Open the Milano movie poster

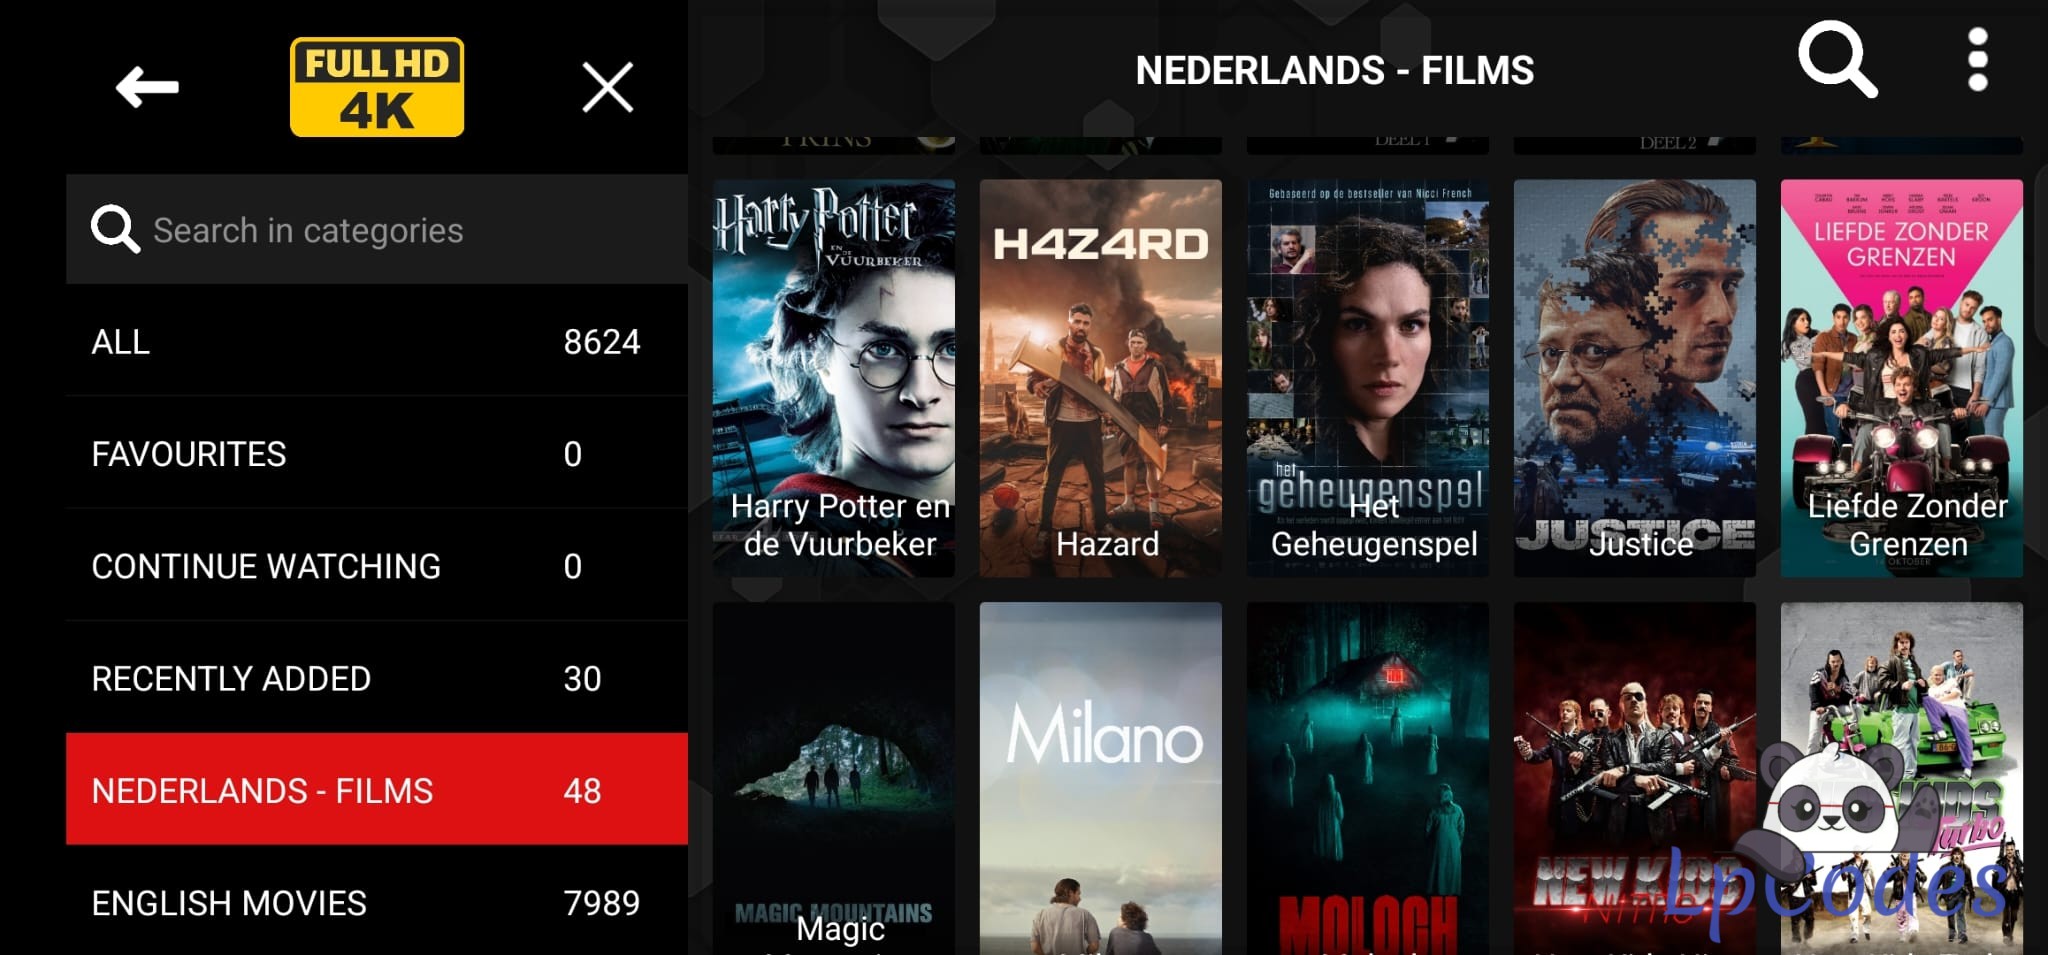pyautogui.click(x=1101, y=778)
